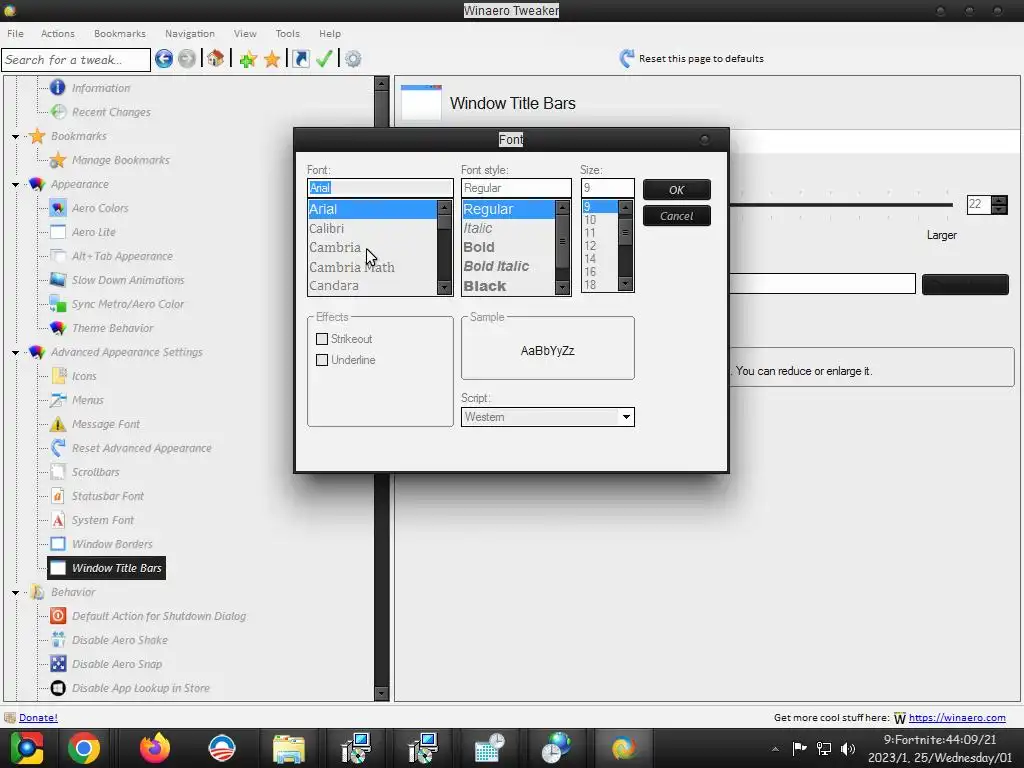Open Sync Metro/Aero Color item
Screen dimensions: 1024x768
click(x=128, y=304)
